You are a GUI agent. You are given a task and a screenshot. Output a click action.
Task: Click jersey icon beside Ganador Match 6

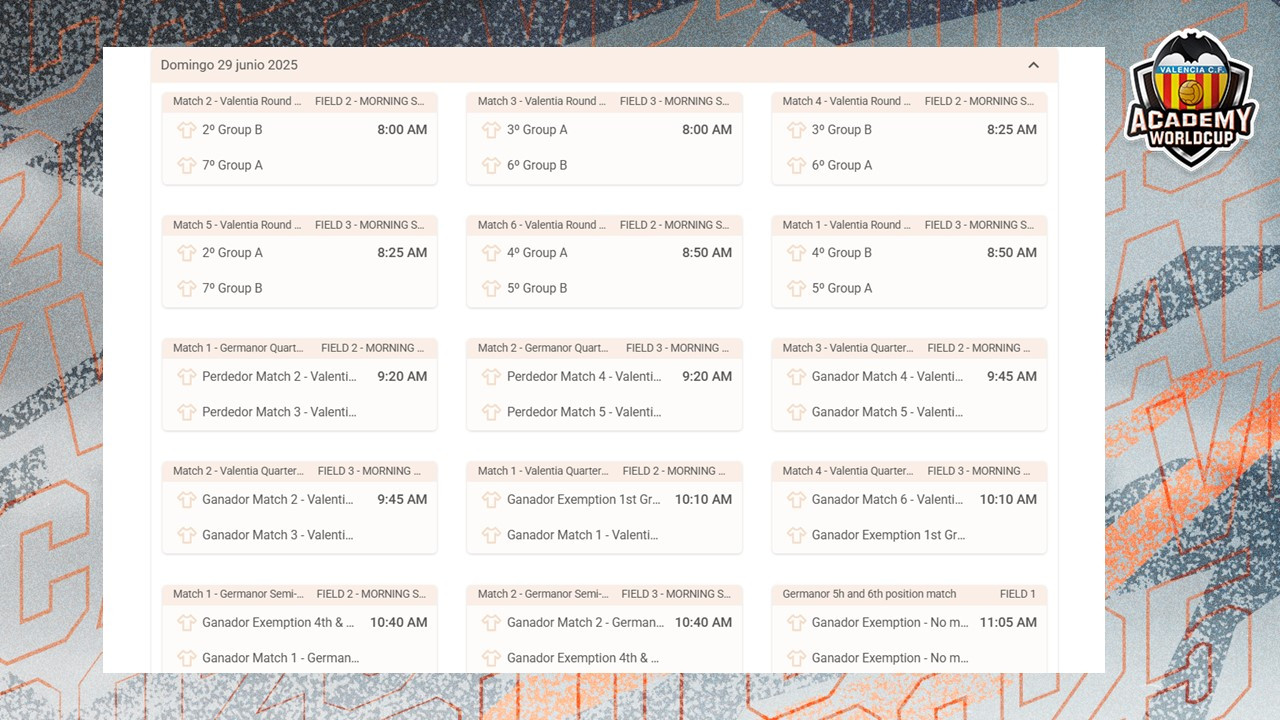pos(796,500)
